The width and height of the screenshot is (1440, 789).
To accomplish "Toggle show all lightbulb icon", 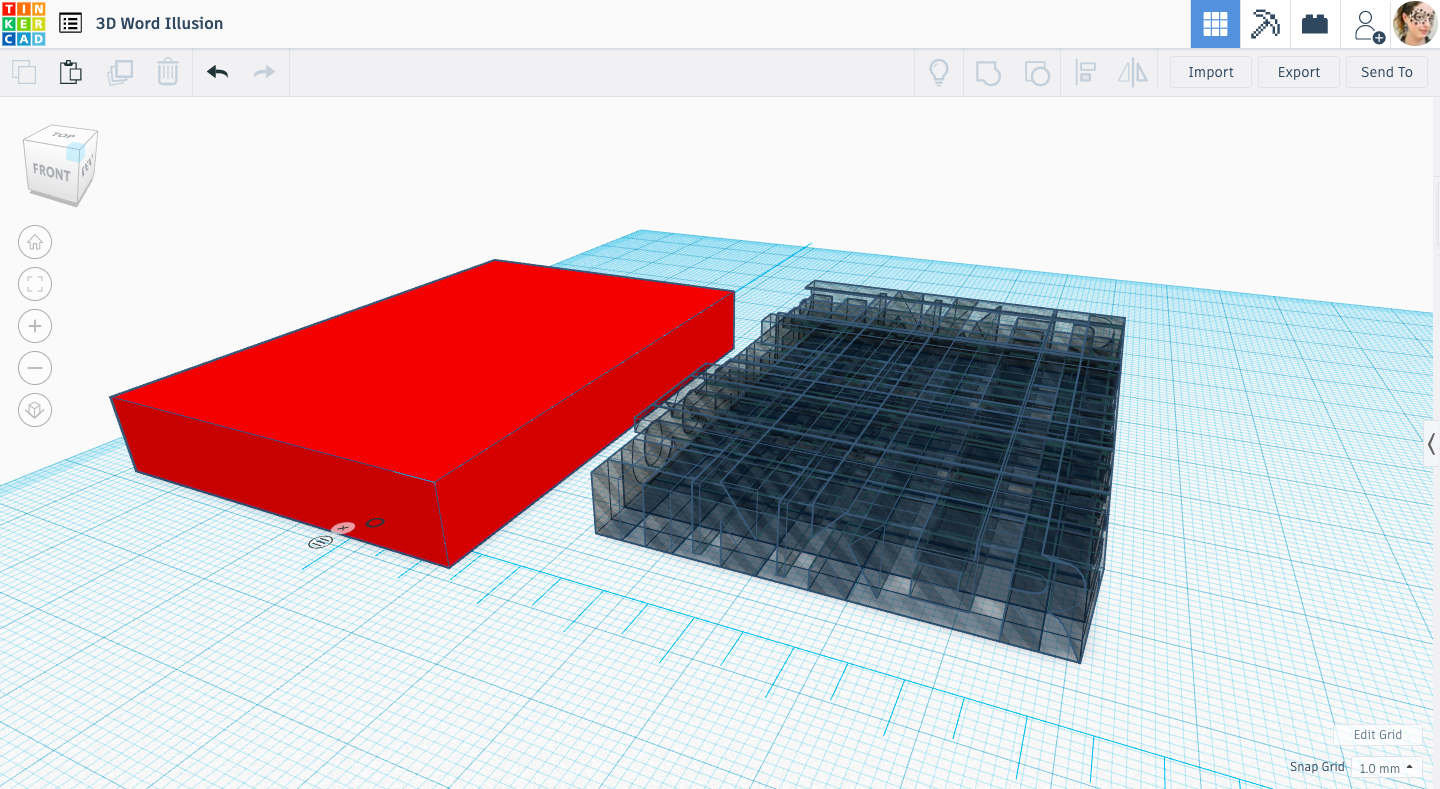I will (939, 72).
